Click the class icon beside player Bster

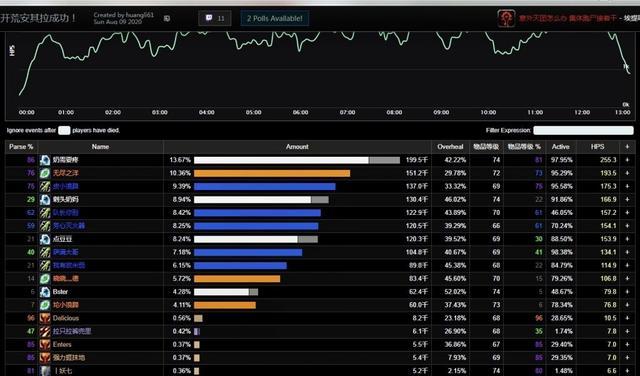45,292
